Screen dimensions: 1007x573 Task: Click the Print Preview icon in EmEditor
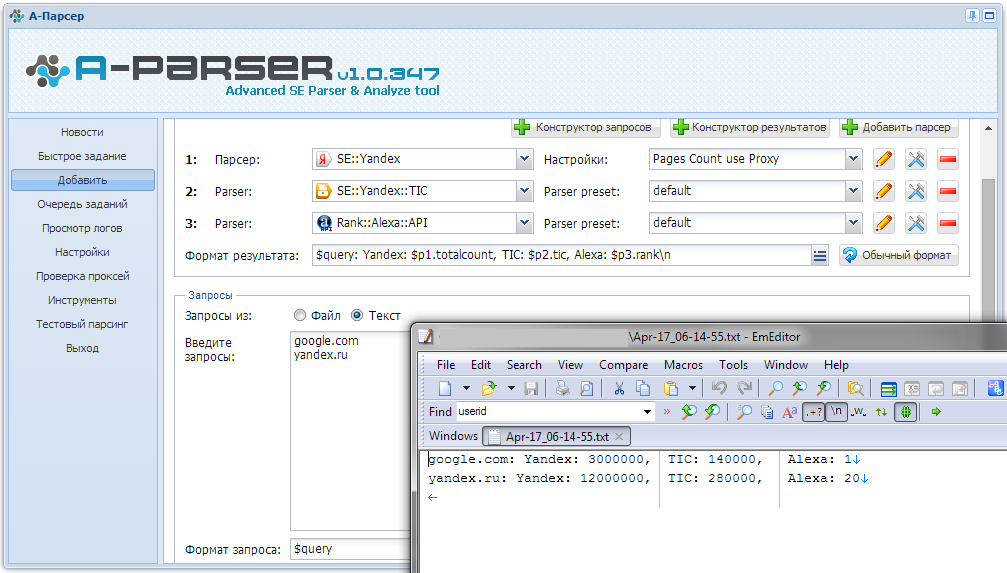(586, 388)
